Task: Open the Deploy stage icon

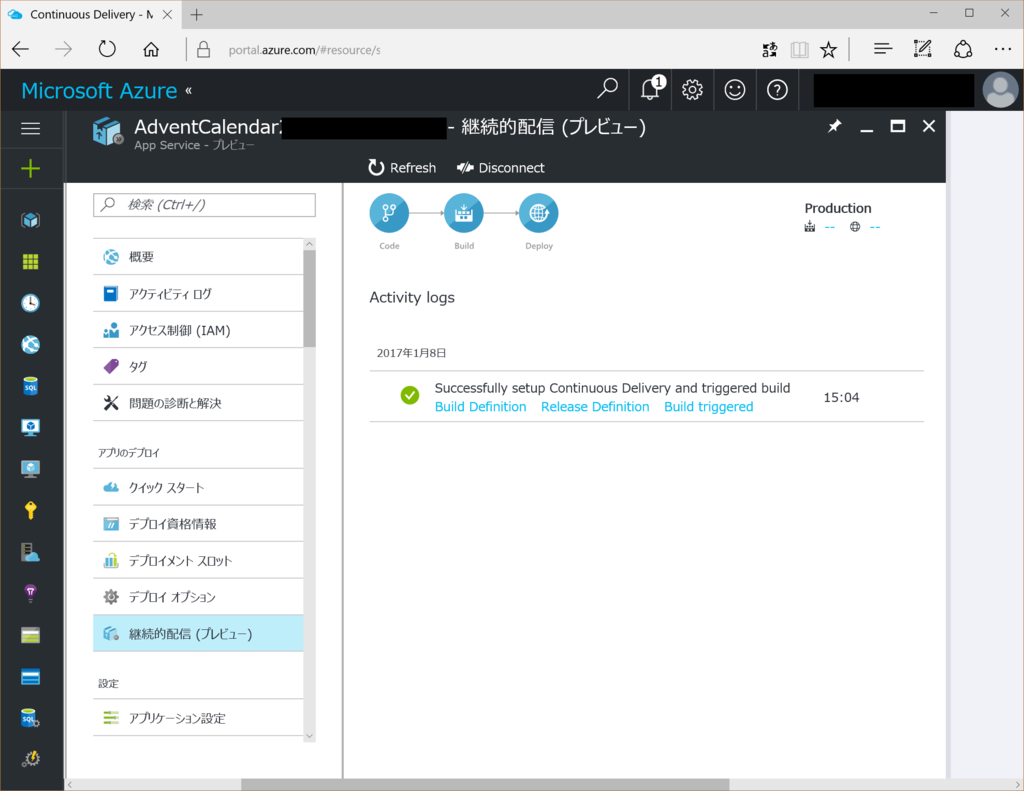Action: [x=539, y=213]
